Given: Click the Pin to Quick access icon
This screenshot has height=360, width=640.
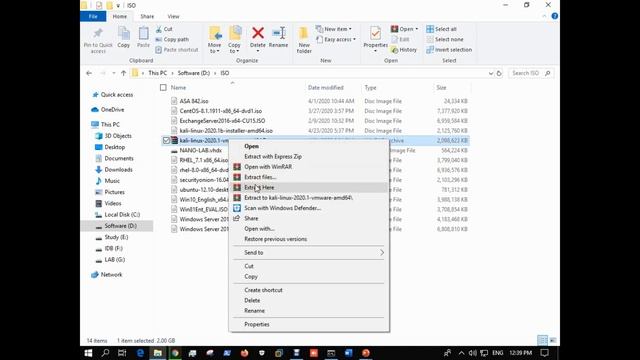Looking at the screenshot, I should (x=98, y=34).
